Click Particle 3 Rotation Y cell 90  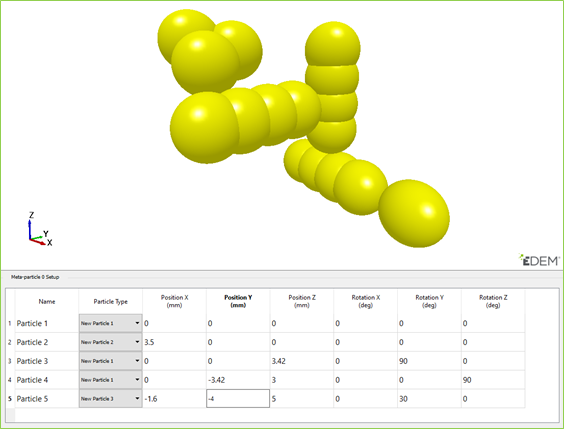coord(429,361)
